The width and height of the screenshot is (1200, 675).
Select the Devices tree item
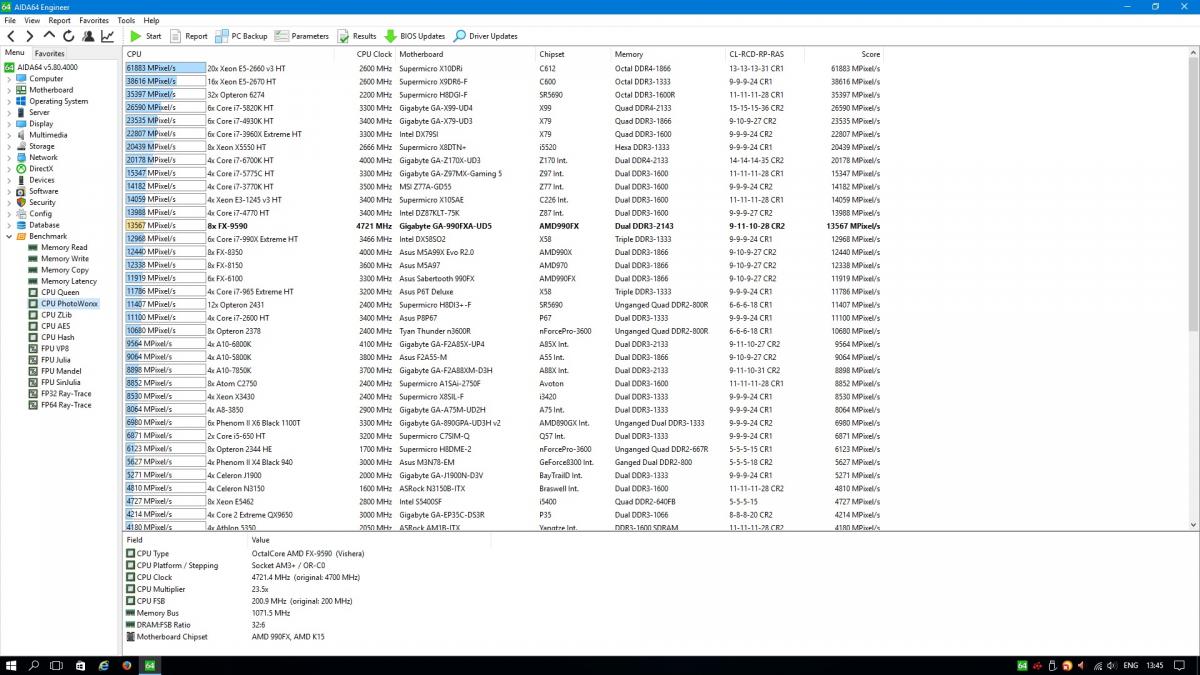pos(42,180)
